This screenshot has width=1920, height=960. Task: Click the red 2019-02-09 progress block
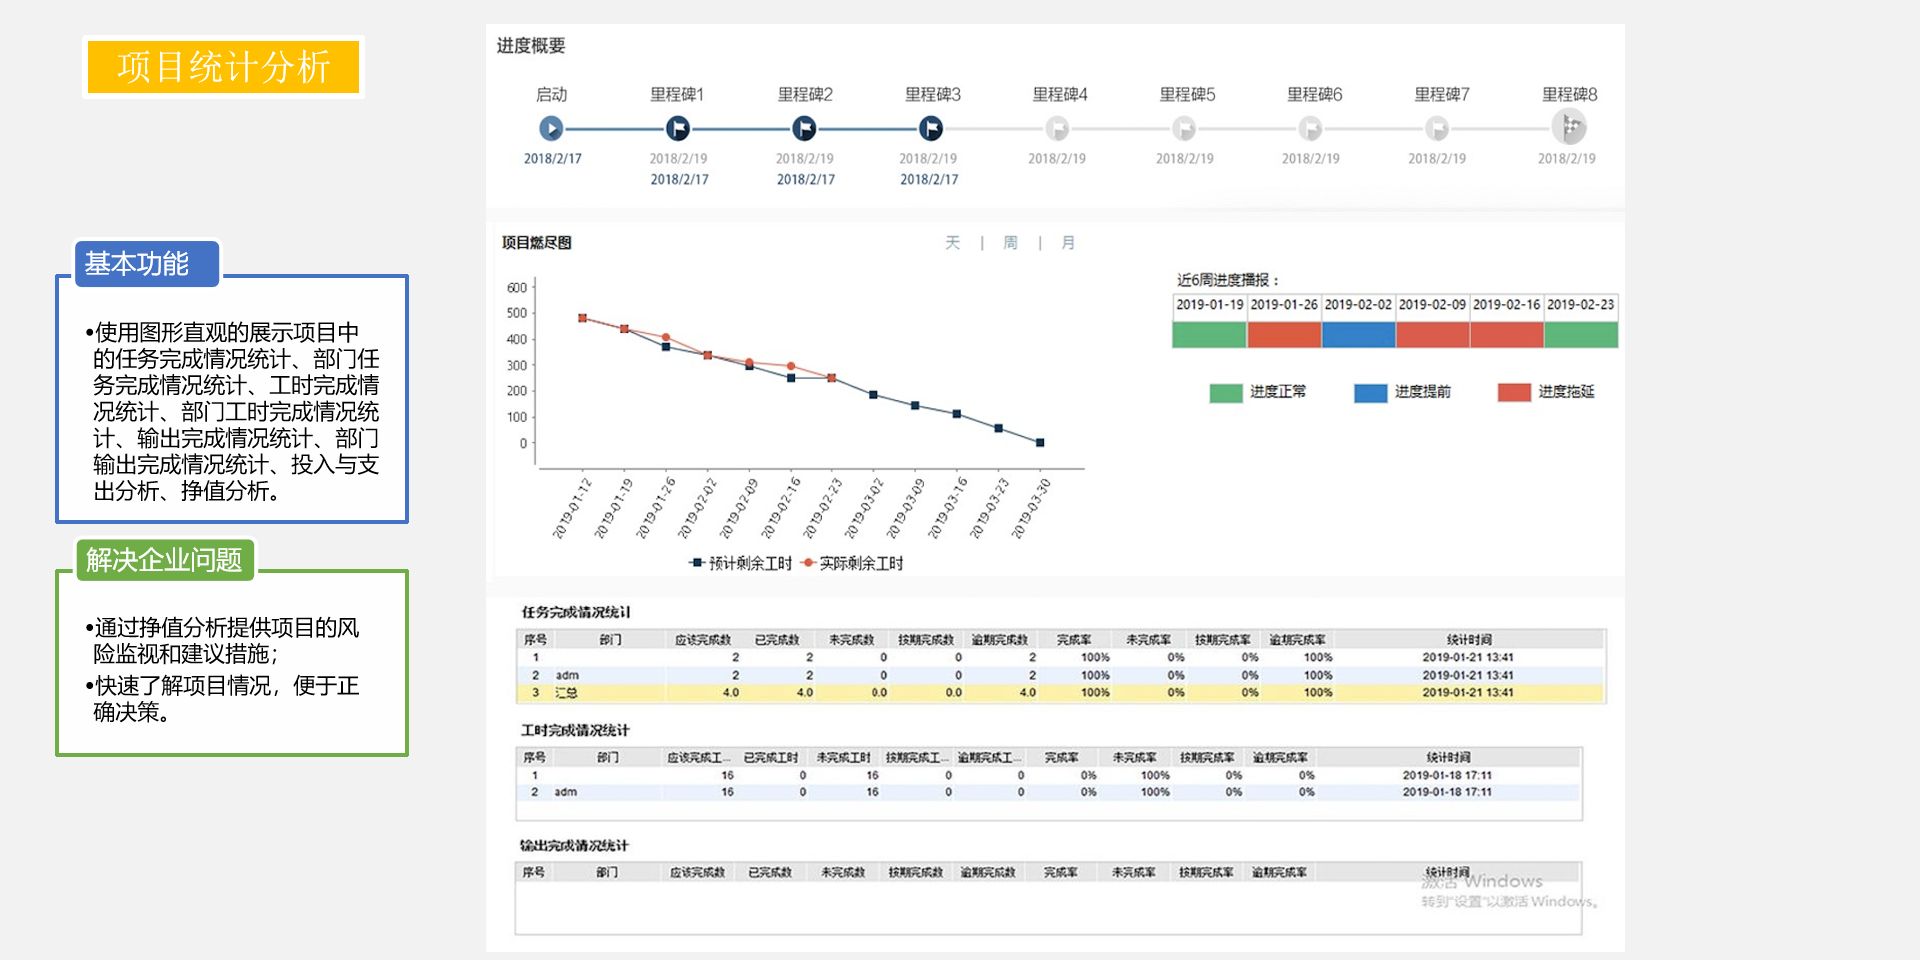(x=1432, y=335)
